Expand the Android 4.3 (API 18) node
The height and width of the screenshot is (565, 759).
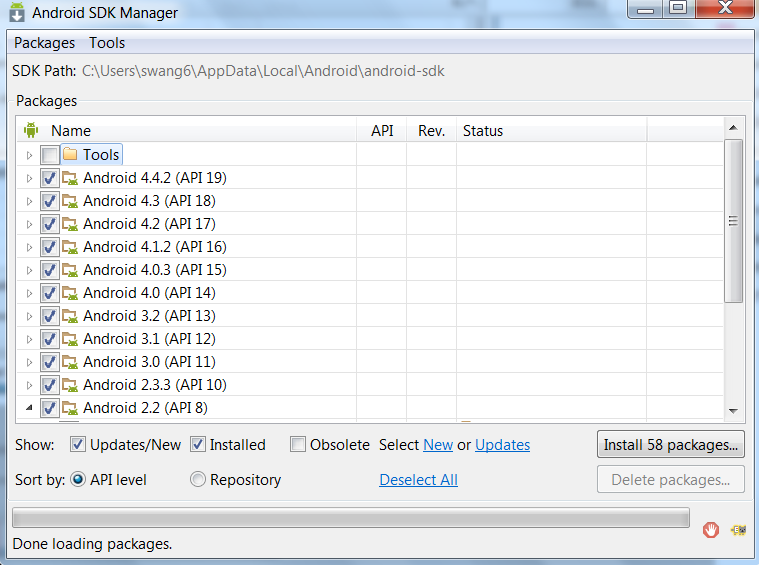pyautogui.click(x=30, y=201)
